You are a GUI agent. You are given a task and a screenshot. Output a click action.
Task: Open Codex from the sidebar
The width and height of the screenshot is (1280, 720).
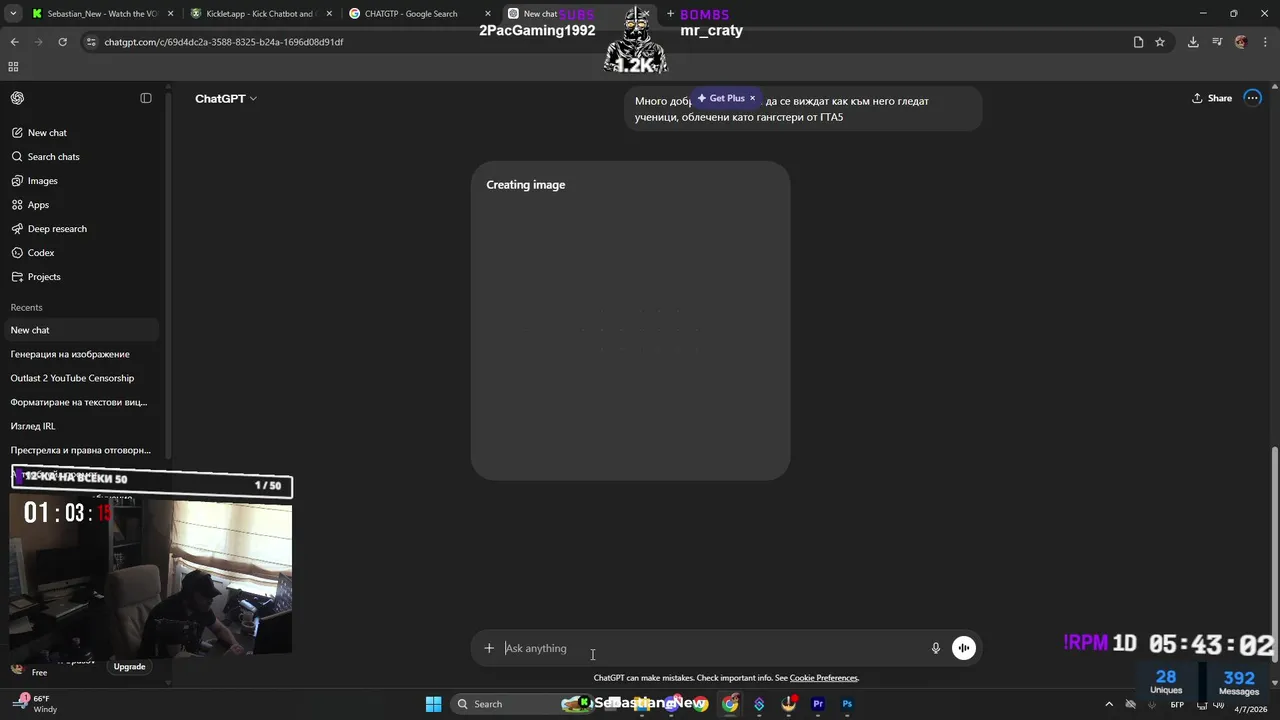pos(83,252)
